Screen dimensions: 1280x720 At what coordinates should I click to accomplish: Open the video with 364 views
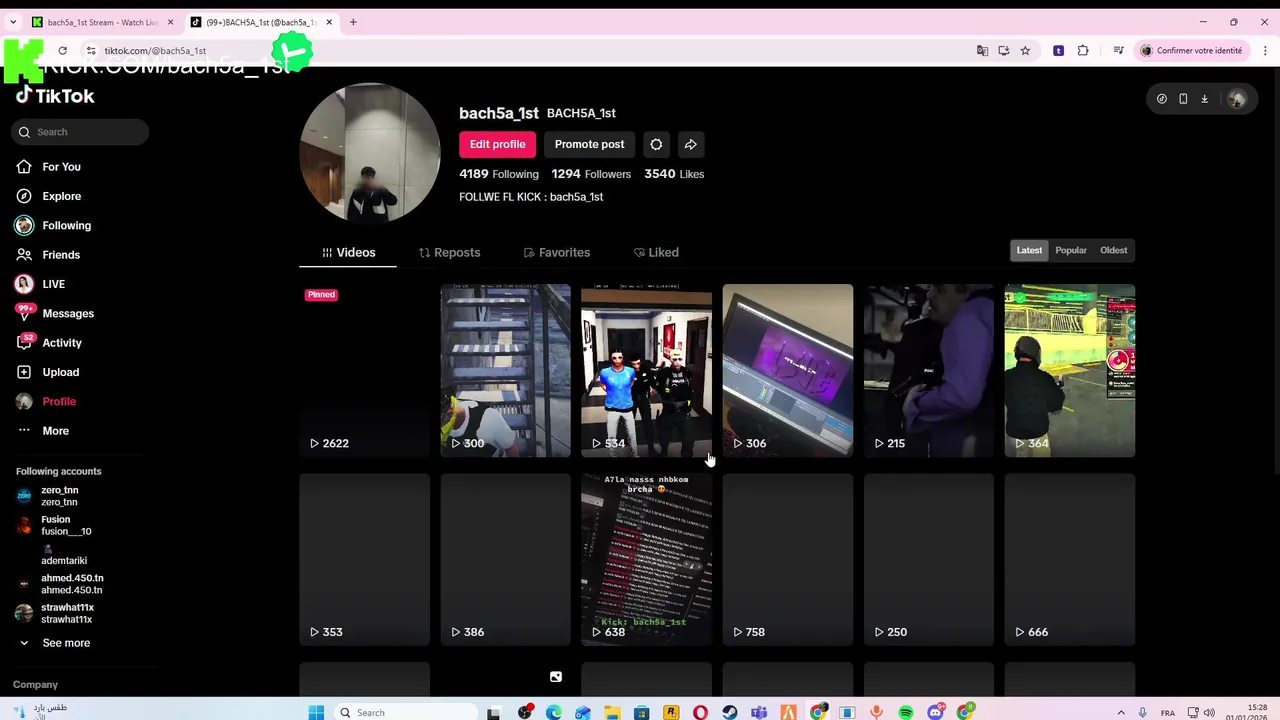tap(1070, 371)
